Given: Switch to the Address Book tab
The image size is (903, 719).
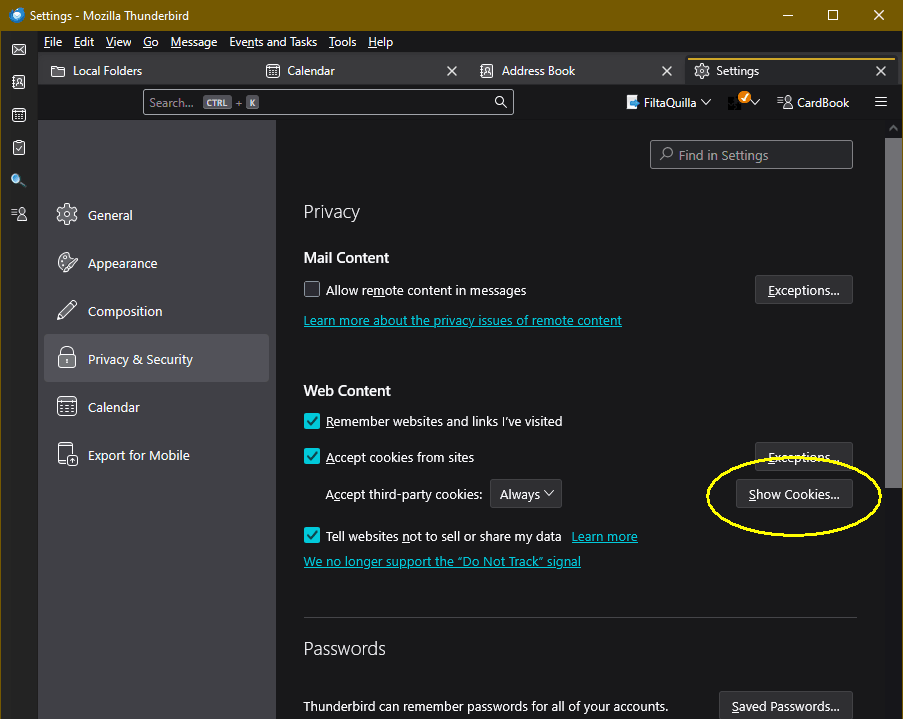Looking at the screenshot, I should [x=538, y=71].
